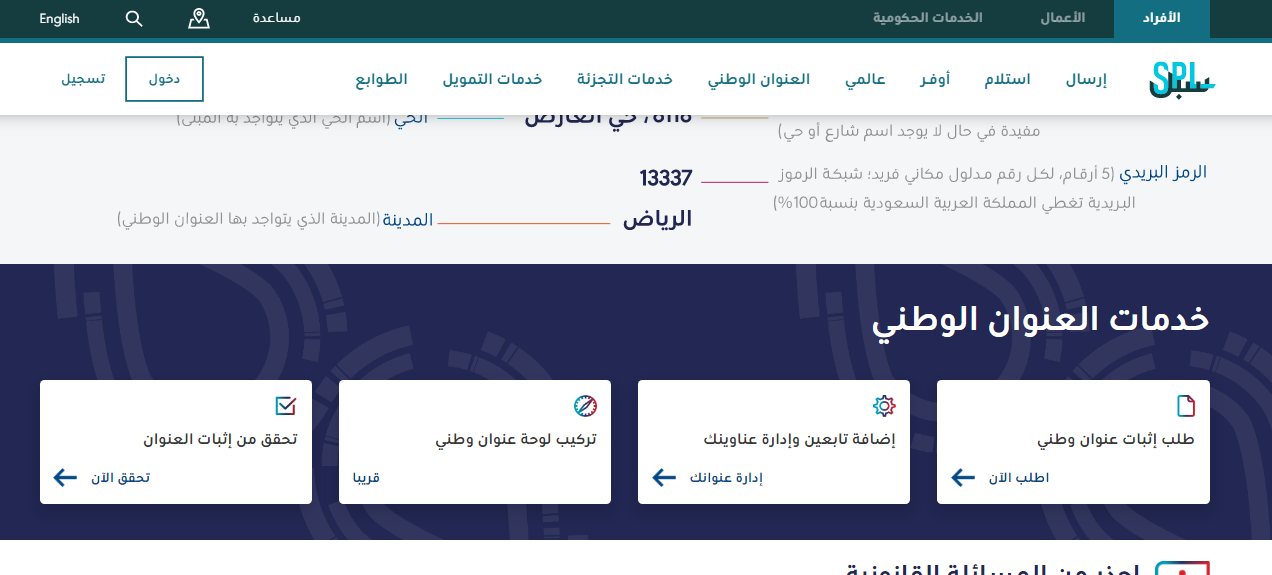Click the SPL logo
Image resolution: width=1272 pixels, height=575 pixels.
pyautogui.click(x=1182, y=79)
